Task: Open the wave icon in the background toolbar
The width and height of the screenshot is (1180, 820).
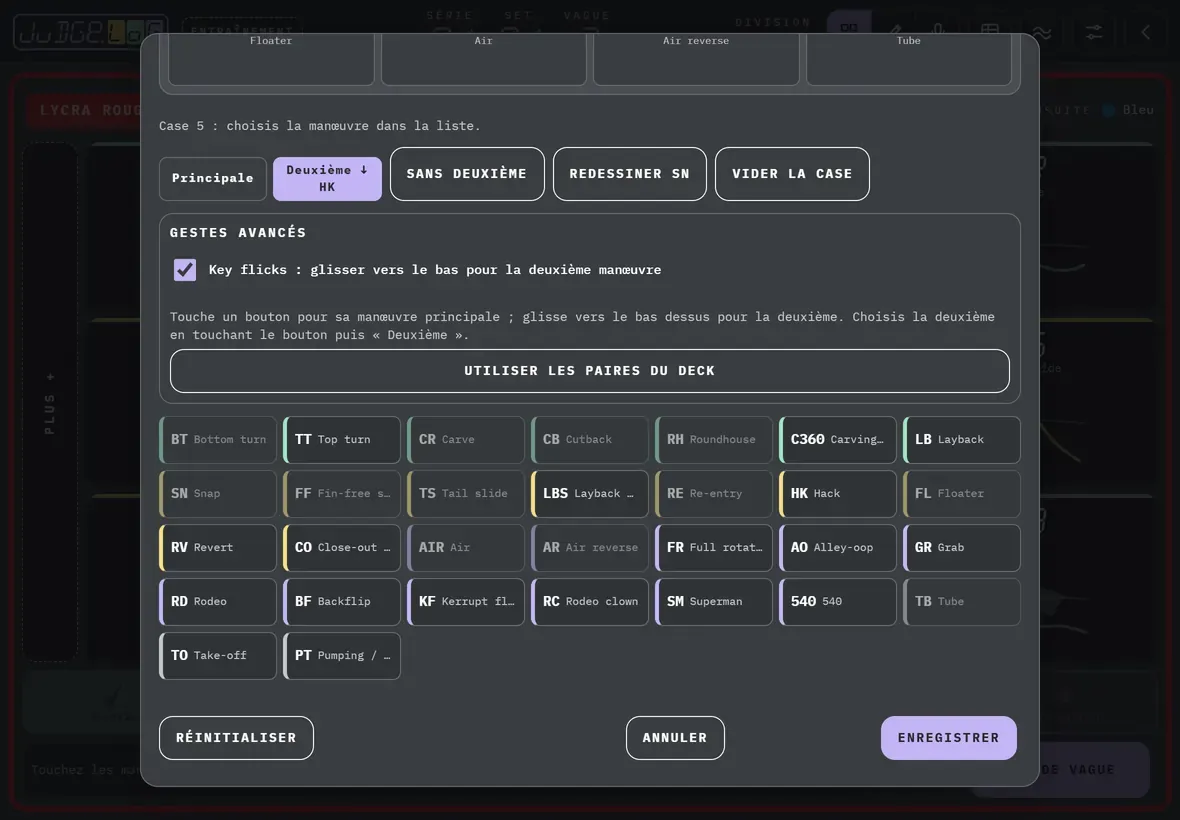Action: point(1042,32)
